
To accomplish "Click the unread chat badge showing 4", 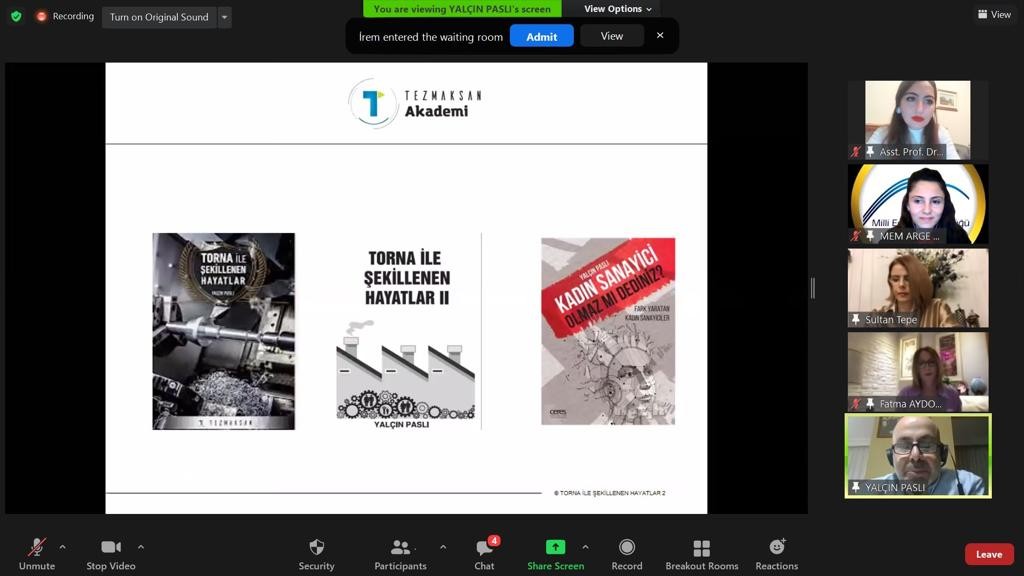I will pyautogui.click(x=494, y=541).
